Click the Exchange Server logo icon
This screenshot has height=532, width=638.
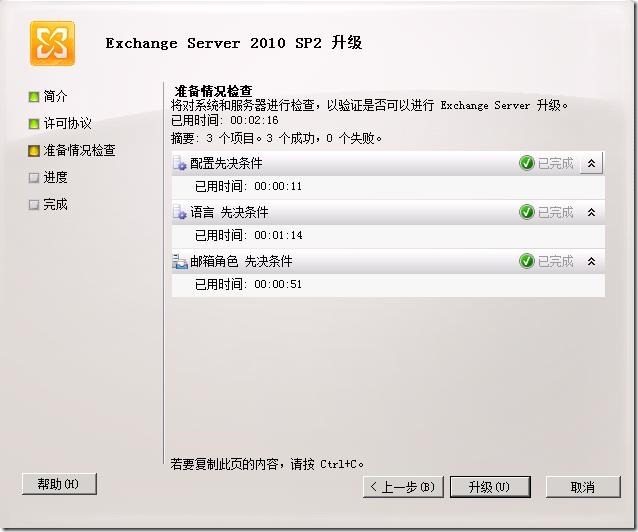(x=52, y=44)
